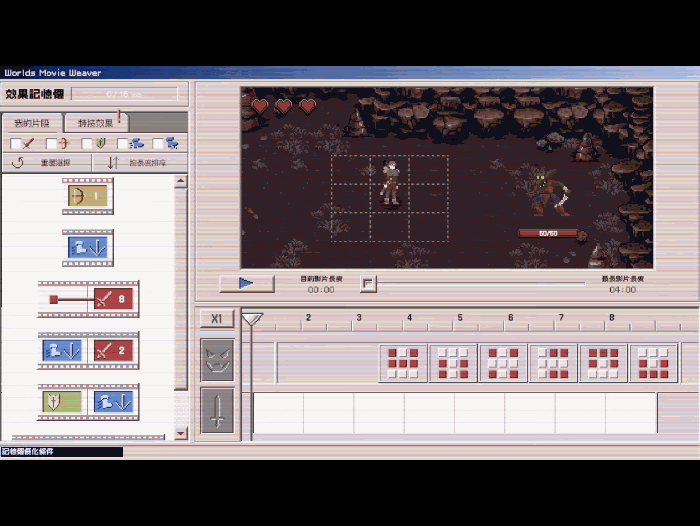Select the sword player track icon
Screen dimensions: 700x526
[x=217, y=410]
